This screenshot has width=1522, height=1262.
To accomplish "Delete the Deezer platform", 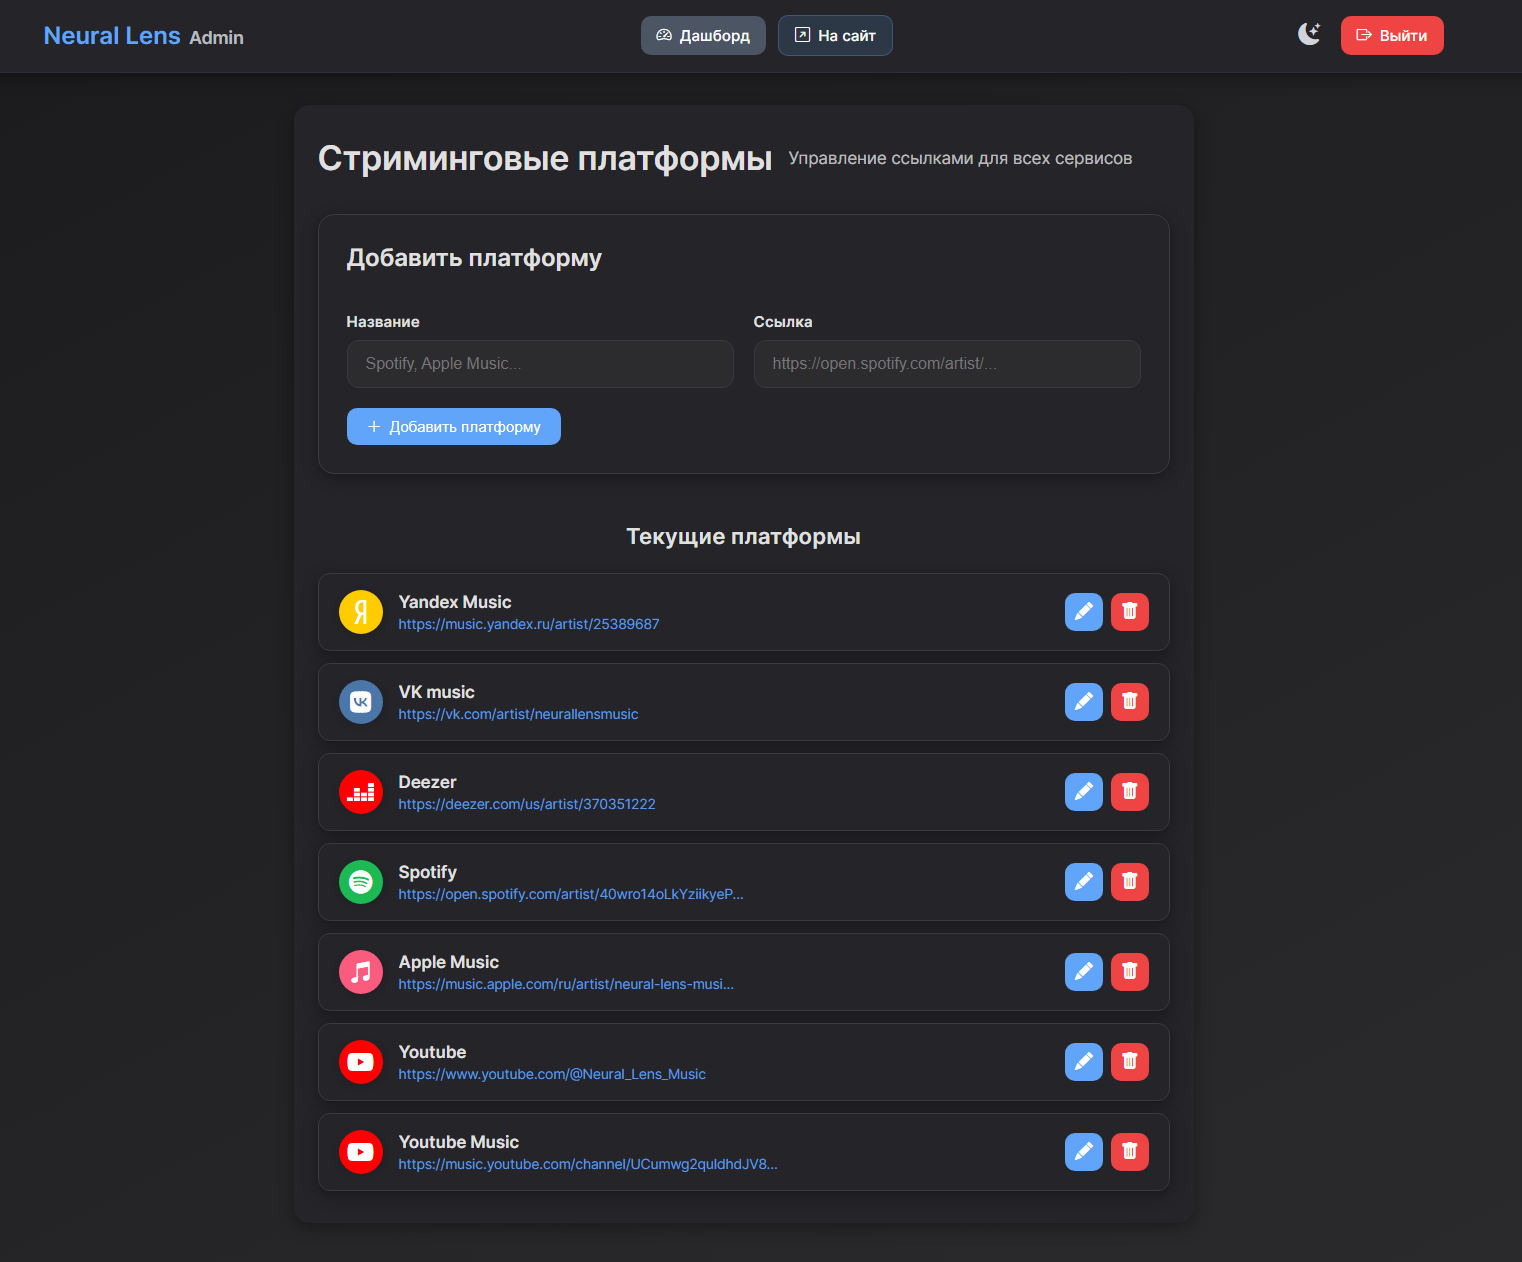I will 1129,792.
